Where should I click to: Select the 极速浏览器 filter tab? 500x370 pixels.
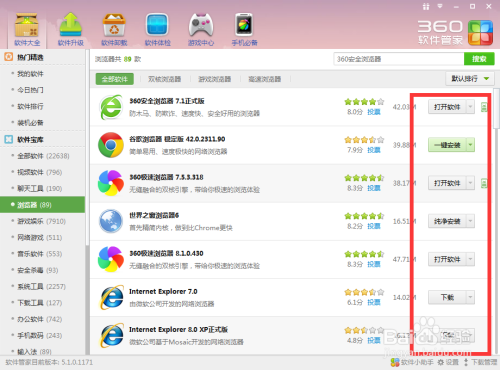coord(265,79)
